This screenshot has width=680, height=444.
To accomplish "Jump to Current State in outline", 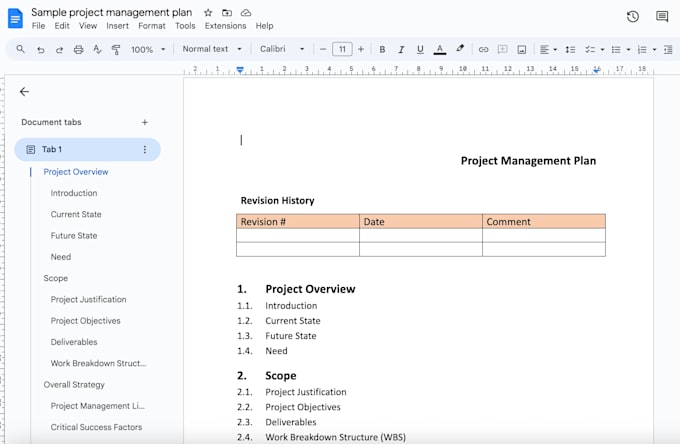I will click(76, 214).
